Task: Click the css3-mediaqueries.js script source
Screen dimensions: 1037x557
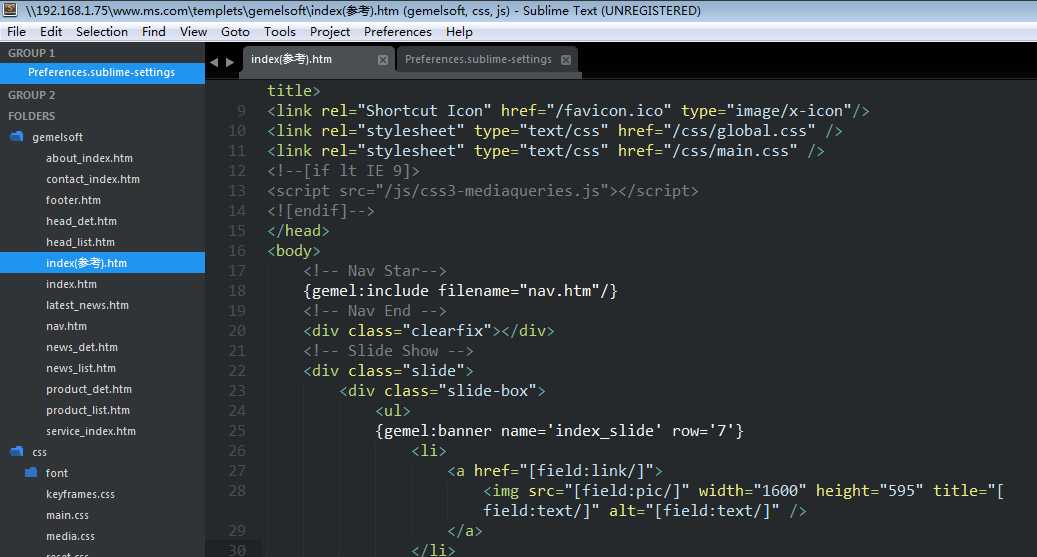Action: tap(492, 191)
